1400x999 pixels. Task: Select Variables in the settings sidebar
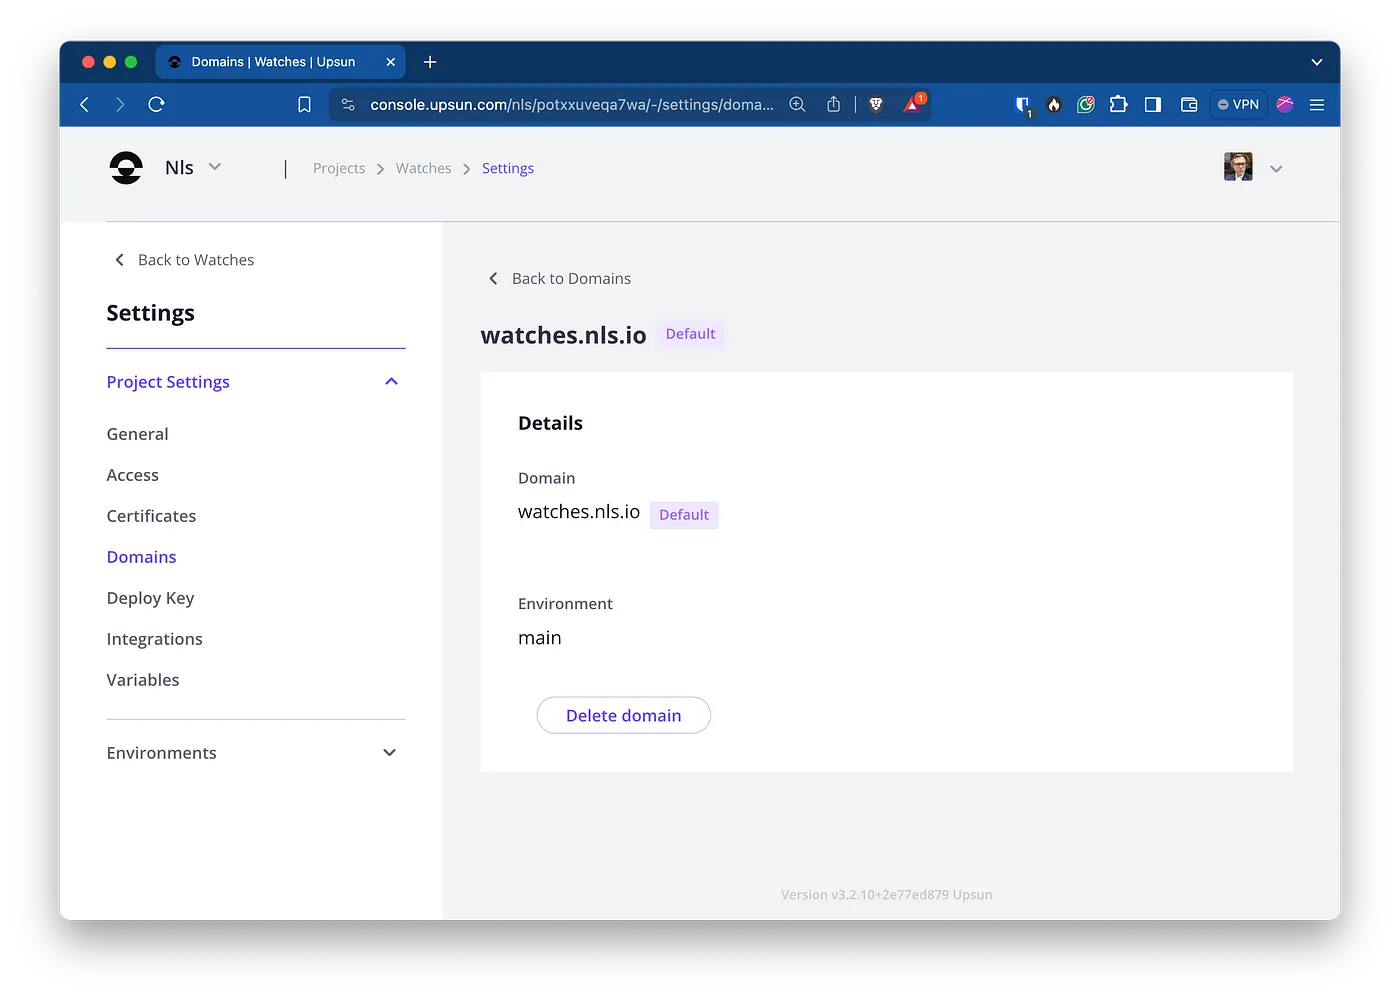(x=143, y=680)
